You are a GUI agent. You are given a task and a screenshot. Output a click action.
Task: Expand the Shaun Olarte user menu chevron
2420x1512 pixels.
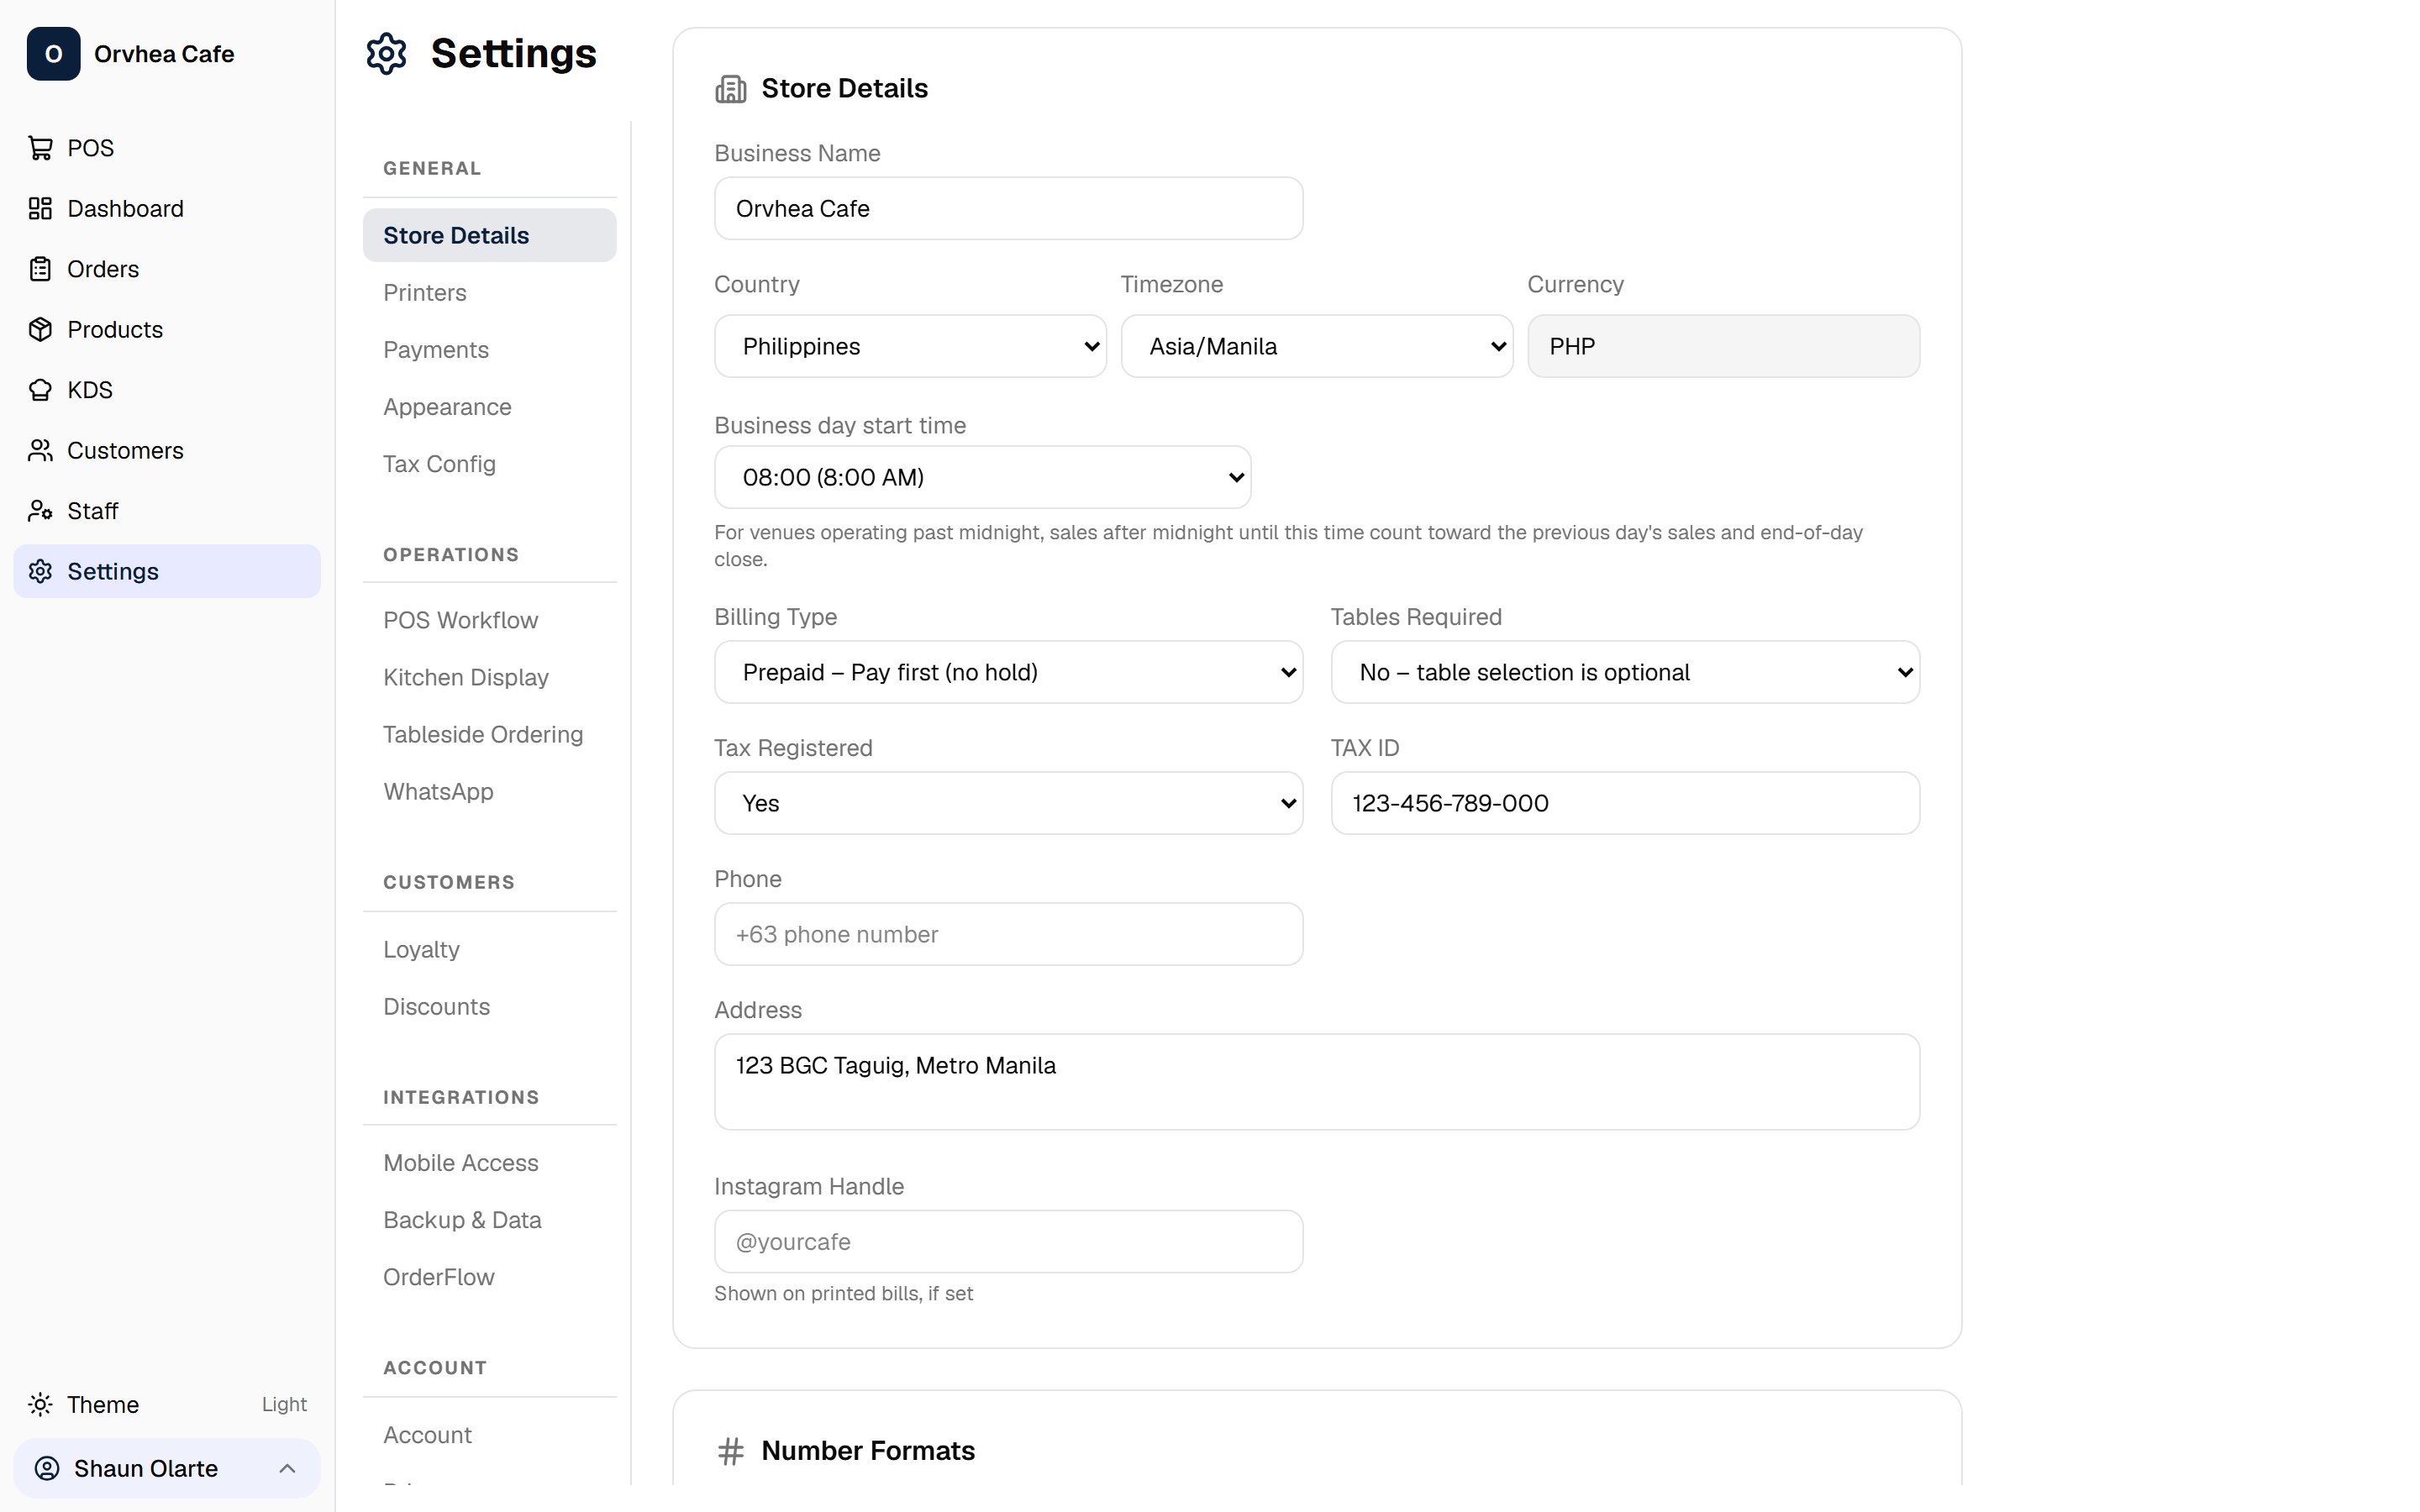[287, 1468]
